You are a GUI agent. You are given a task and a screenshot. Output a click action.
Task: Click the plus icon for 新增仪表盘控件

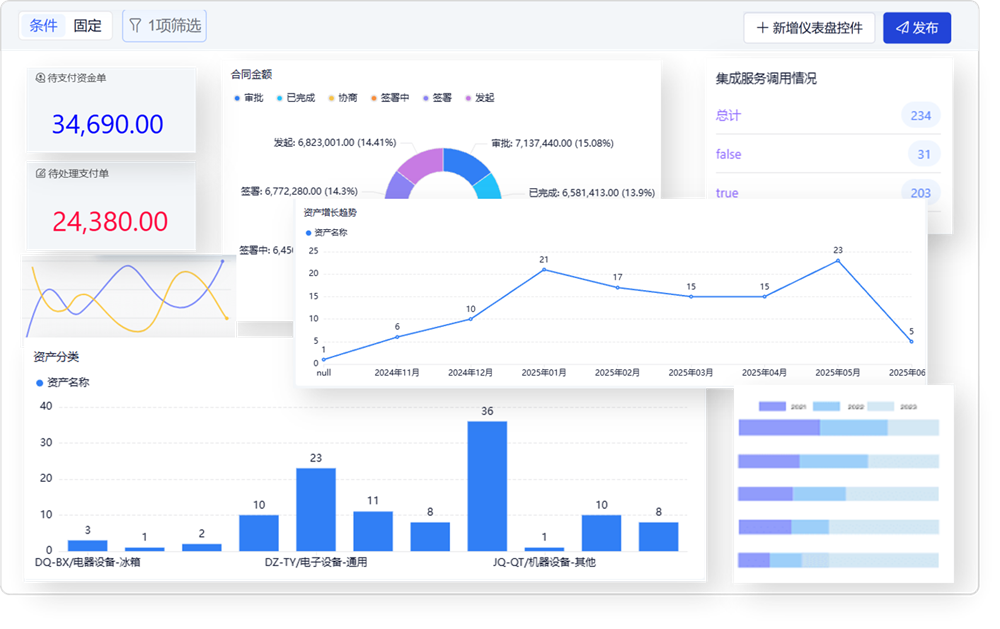point(762,28)
